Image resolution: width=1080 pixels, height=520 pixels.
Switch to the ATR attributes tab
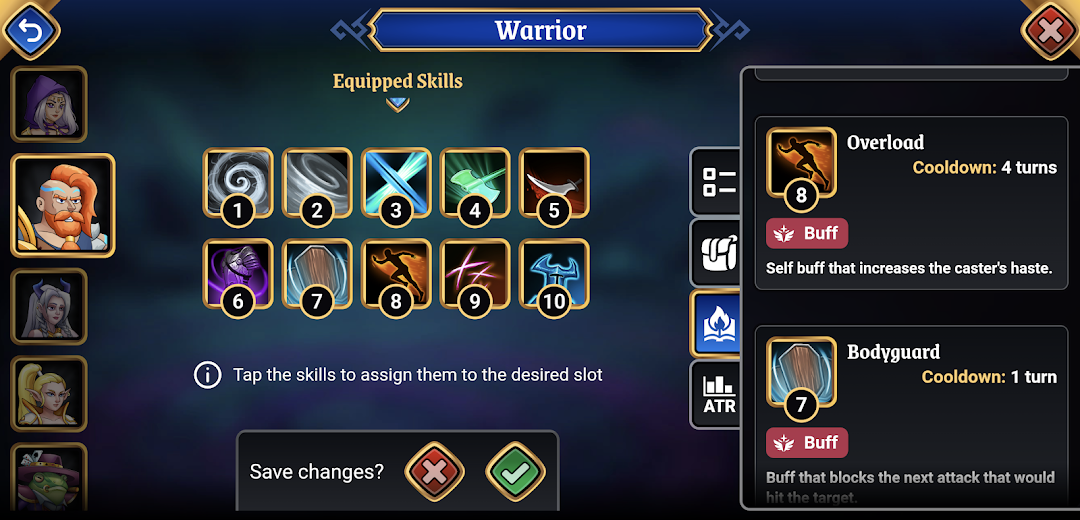[717, 394]
